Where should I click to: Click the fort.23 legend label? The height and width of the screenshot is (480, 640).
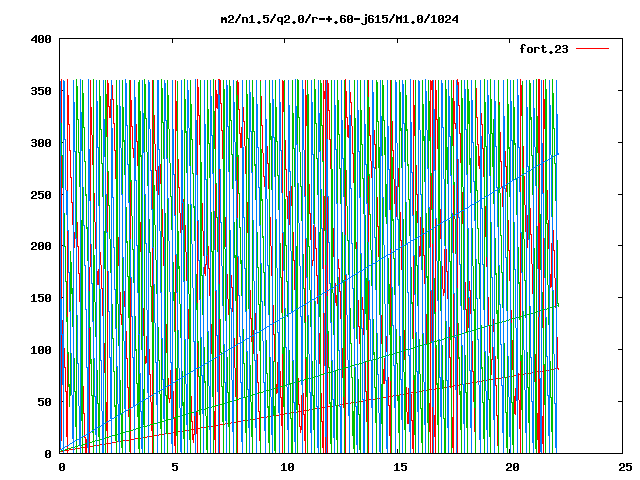543,49
